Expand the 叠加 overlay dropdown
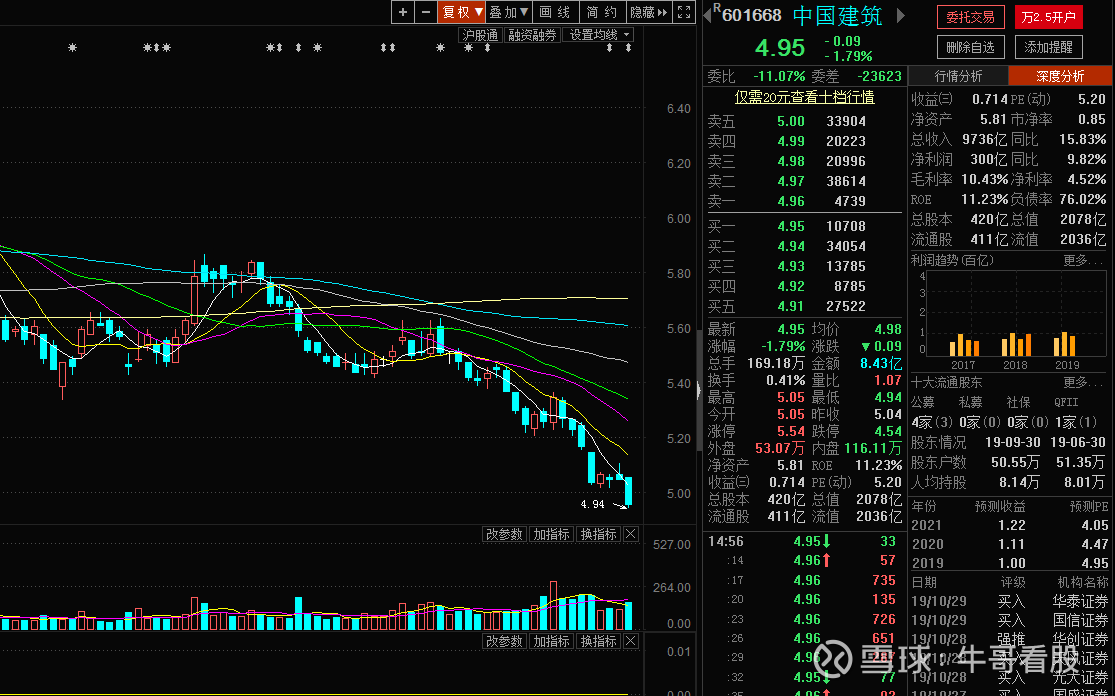 click(508, 12)
